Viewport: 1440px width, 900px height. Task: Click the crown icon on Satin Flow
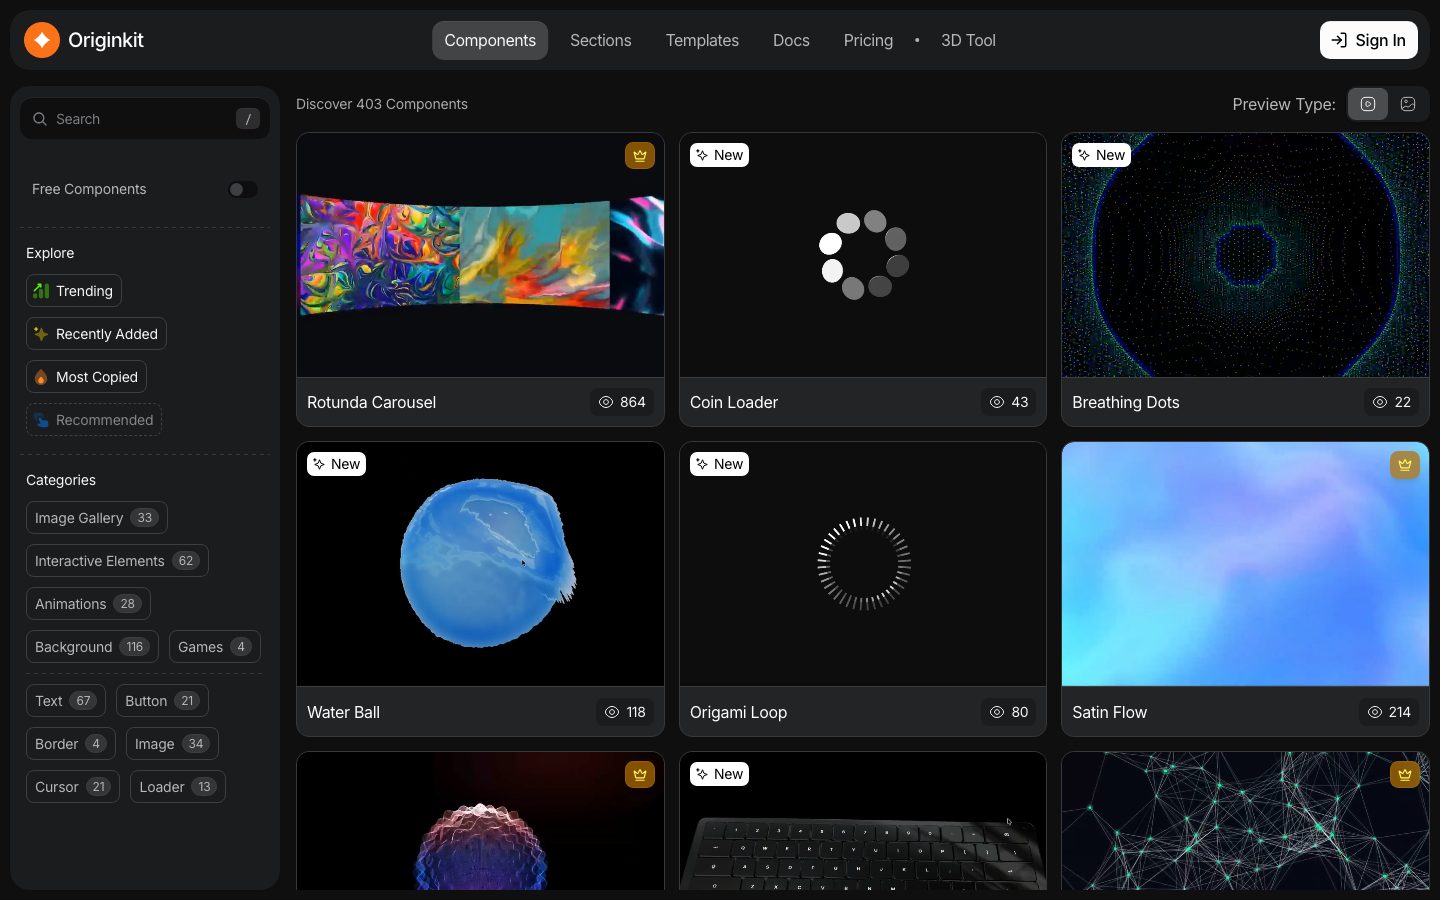pyautogui.click(x=1405, y=465)
